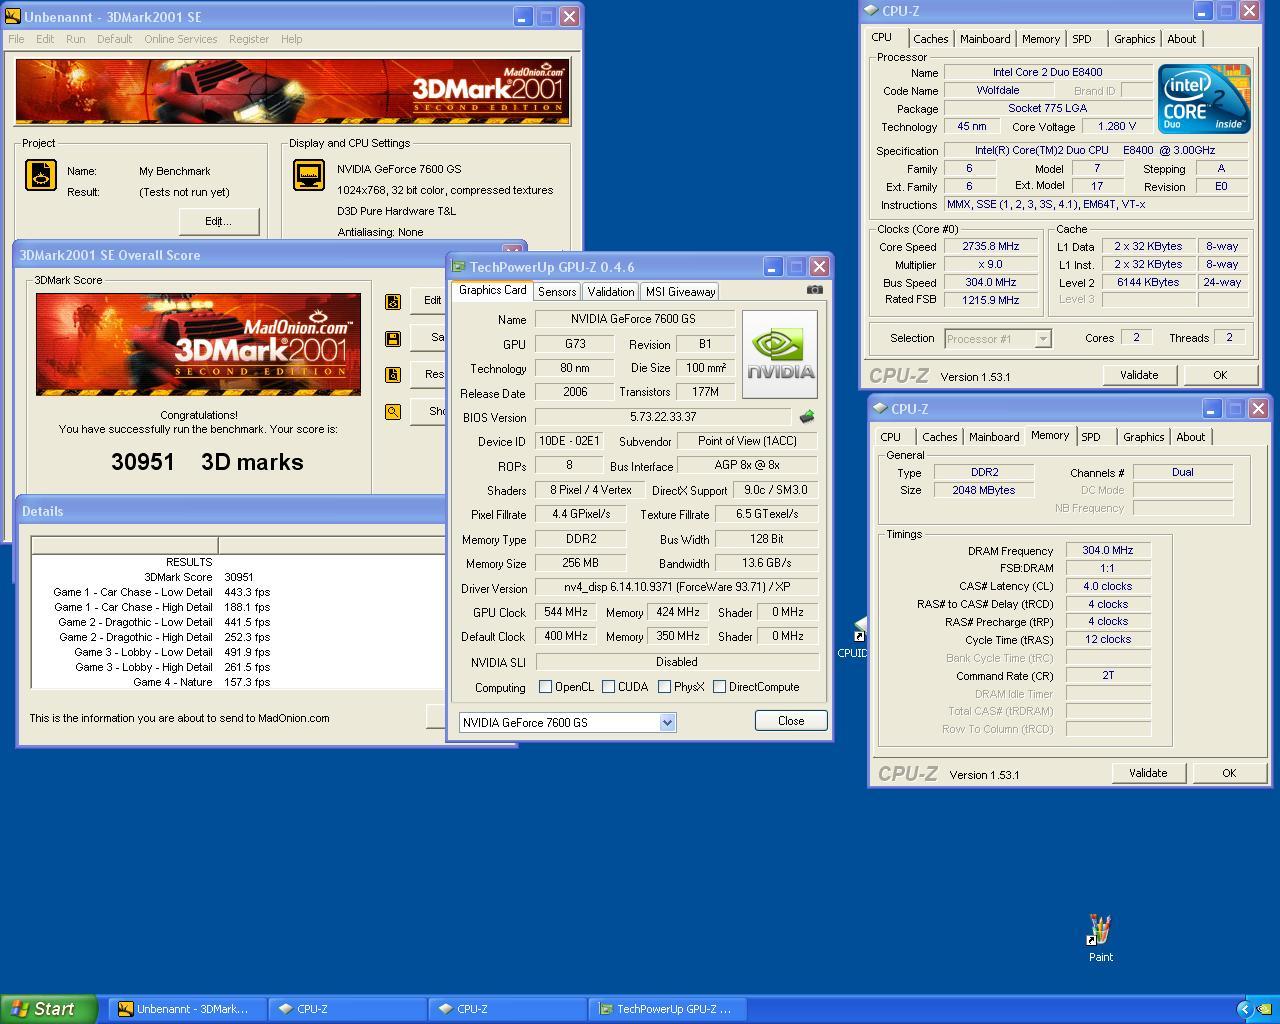The image size is (1280, 1024).
Task: Click the Result browser icon in score window
Action: pos(393,375)
